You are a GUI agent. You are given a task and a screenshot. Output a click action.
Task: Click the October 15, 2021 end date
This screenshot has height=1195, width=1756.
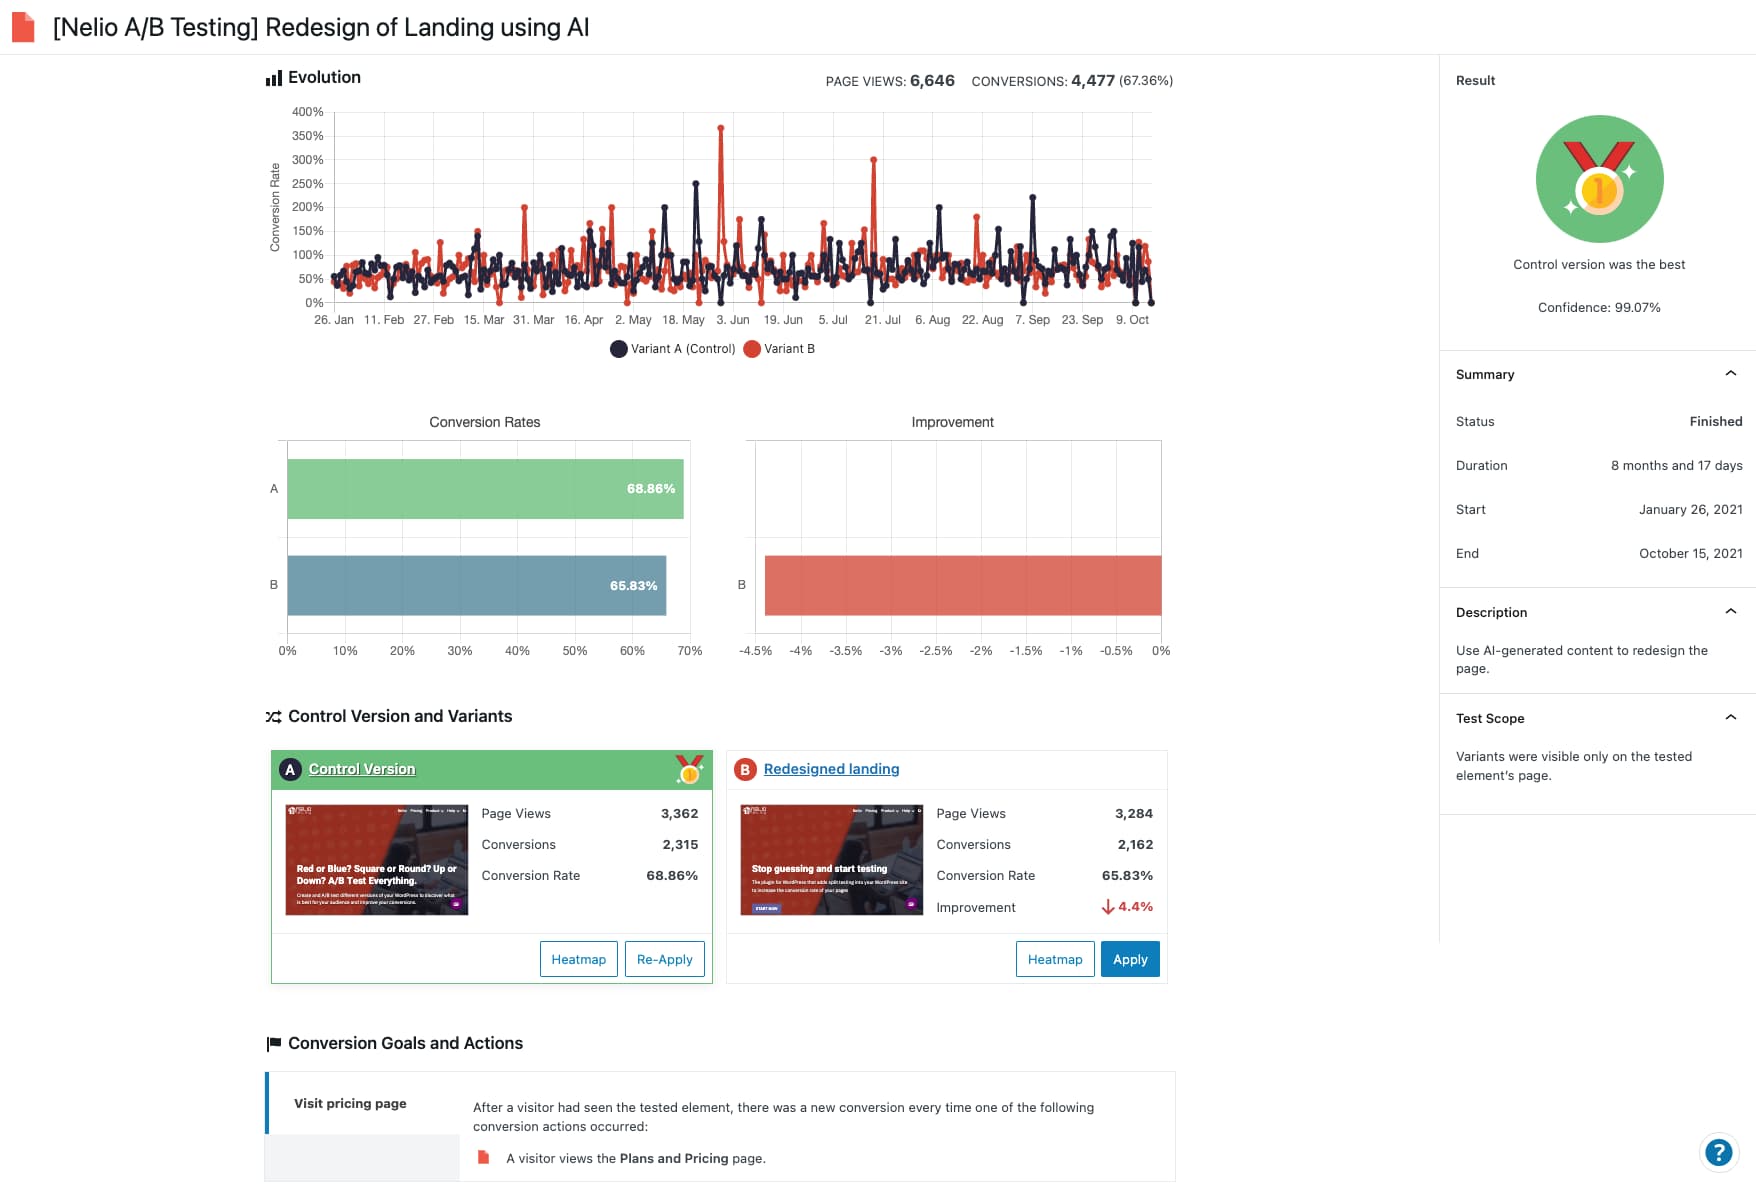(x=1690, y=553)
